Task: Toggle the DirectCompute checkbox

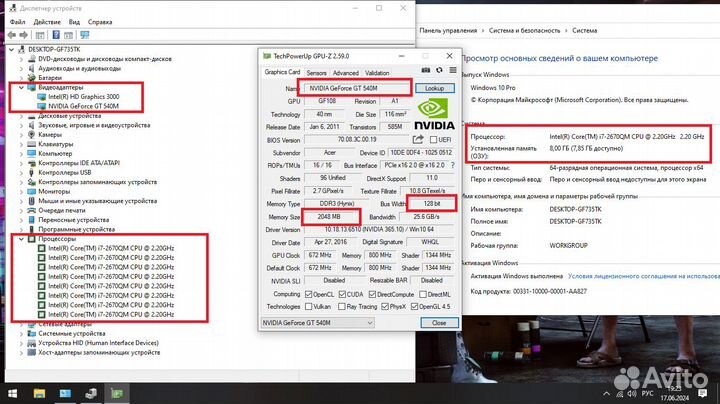Action: (372, 294)
